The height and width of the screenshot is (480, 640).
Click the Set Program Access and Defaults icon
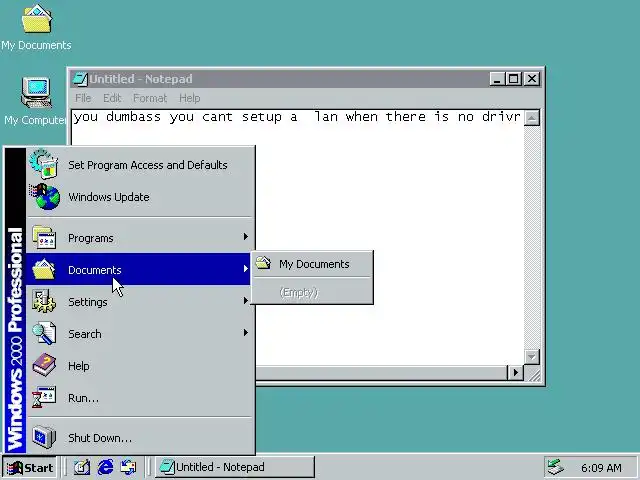pos(44,164)
